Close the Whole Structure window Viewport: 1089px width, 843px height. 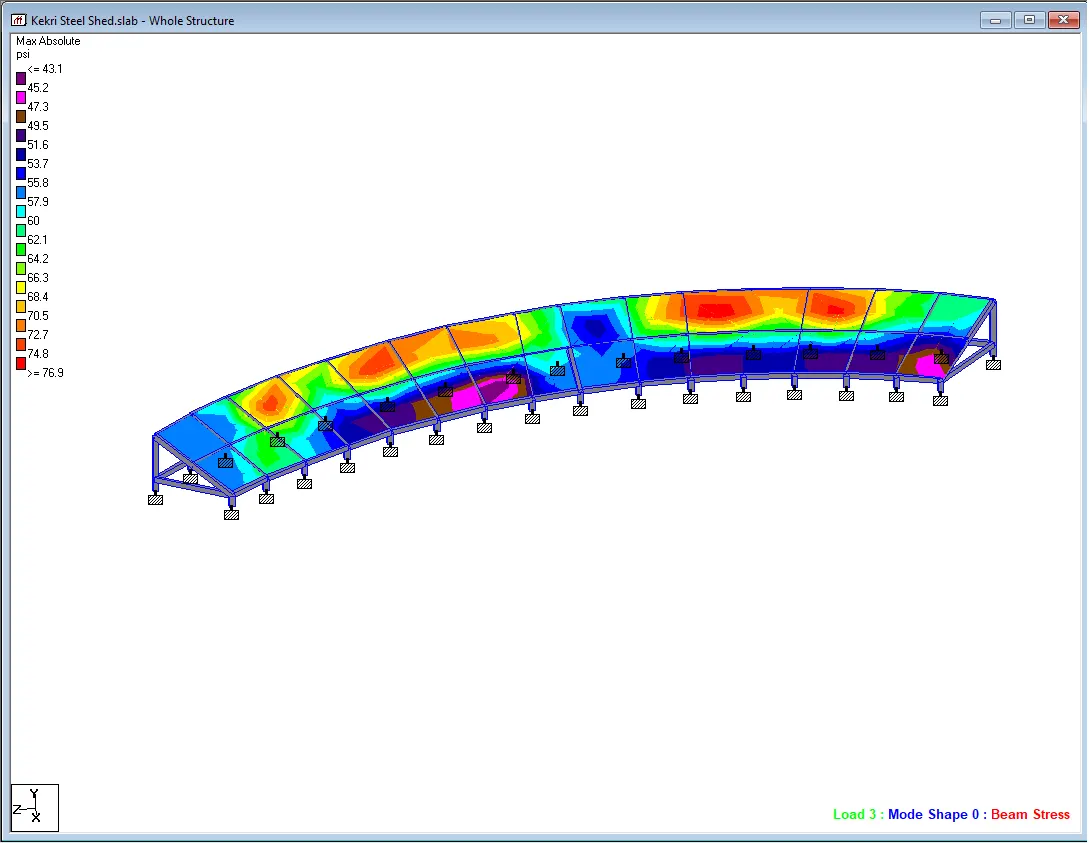[x=1063, y=20]
